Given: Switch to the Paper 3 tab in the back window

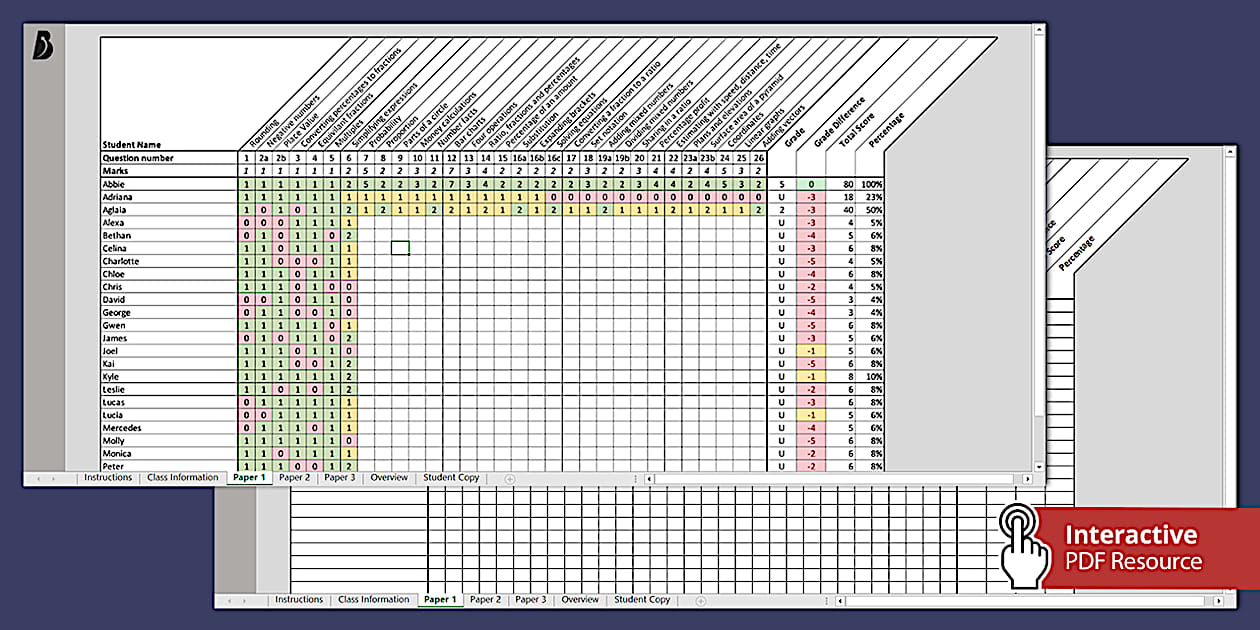Looking at the screenshot, I should pos(530,600).
